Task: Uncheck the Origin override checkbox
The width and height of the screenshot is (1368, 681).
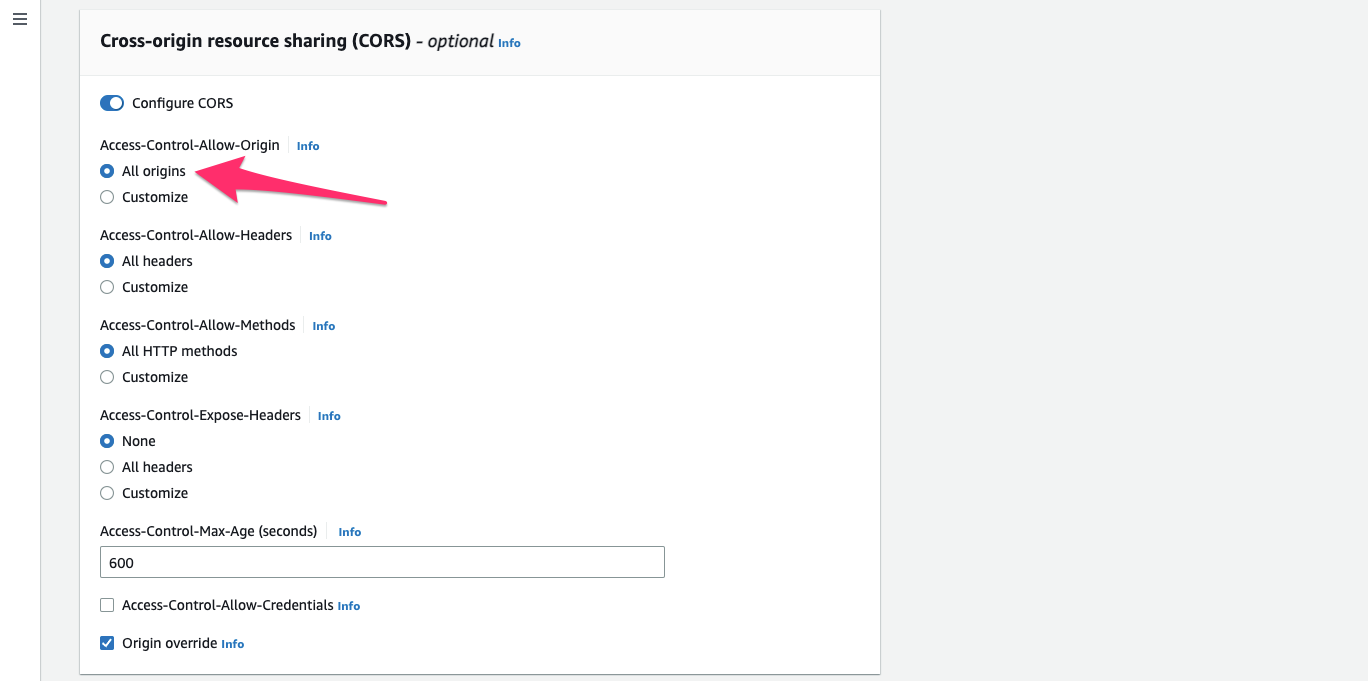Action: pos(107,643)
